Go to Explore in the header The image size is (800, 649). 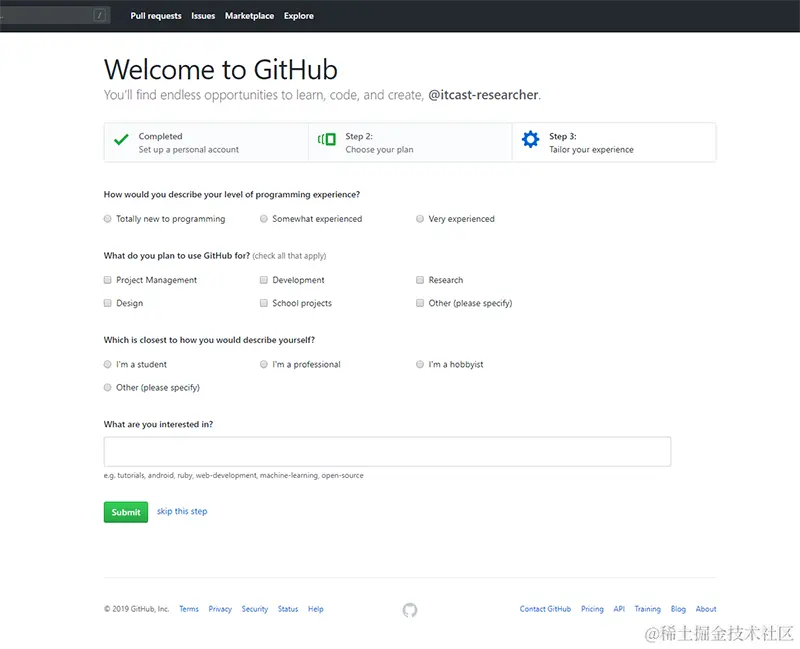click(299, 16)
